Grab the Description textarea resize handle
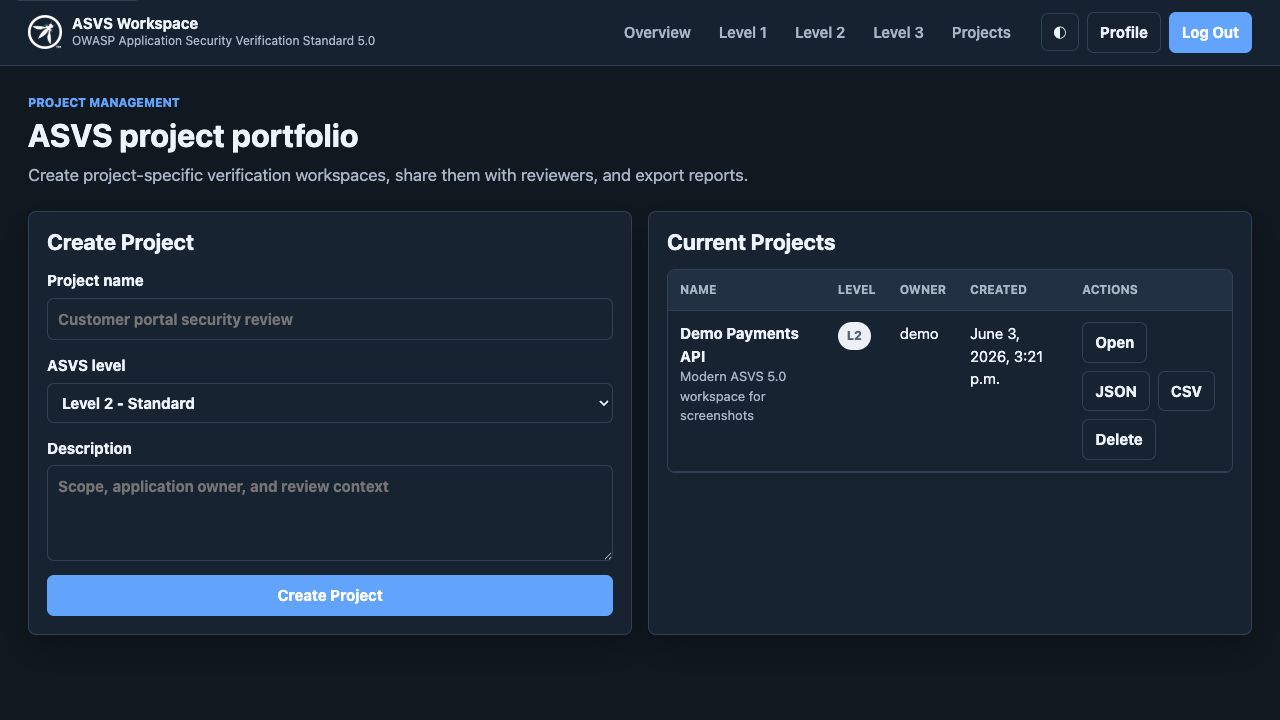The image size is (1280, 720). 606,554
